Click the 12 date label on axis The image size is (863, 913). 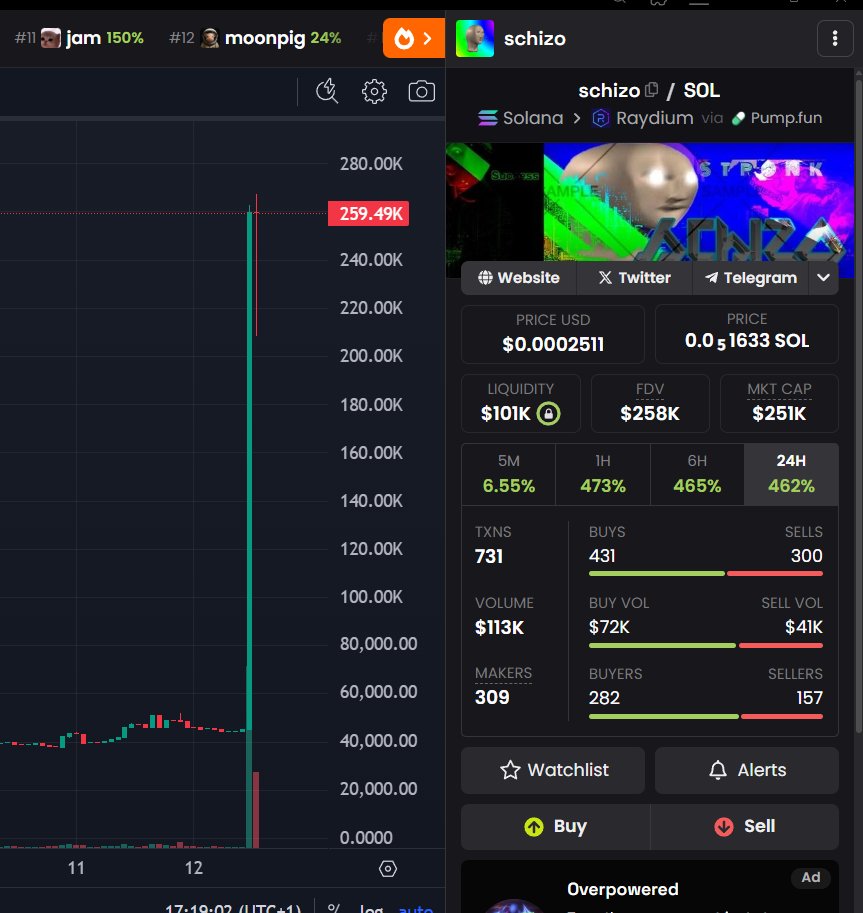193,868
